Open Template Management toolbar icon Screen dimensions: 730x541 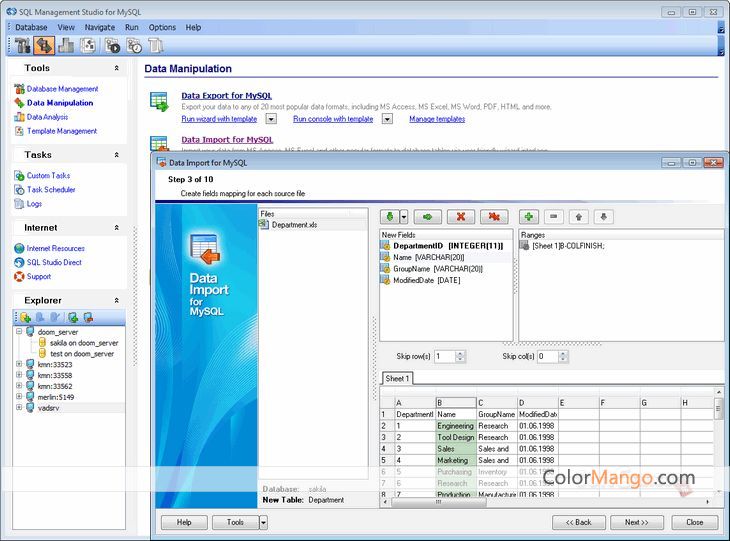(88, 46)
